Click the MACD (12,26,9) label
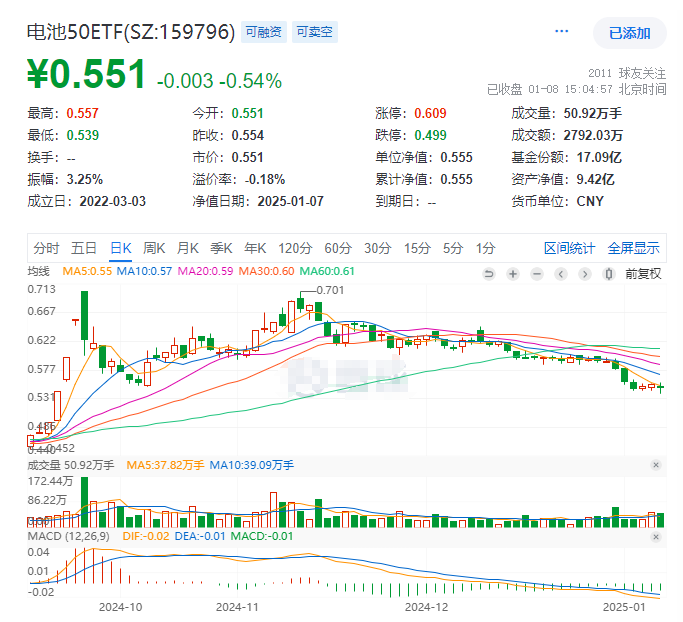This screenshot has height=622, width=683. coord(68,536)
